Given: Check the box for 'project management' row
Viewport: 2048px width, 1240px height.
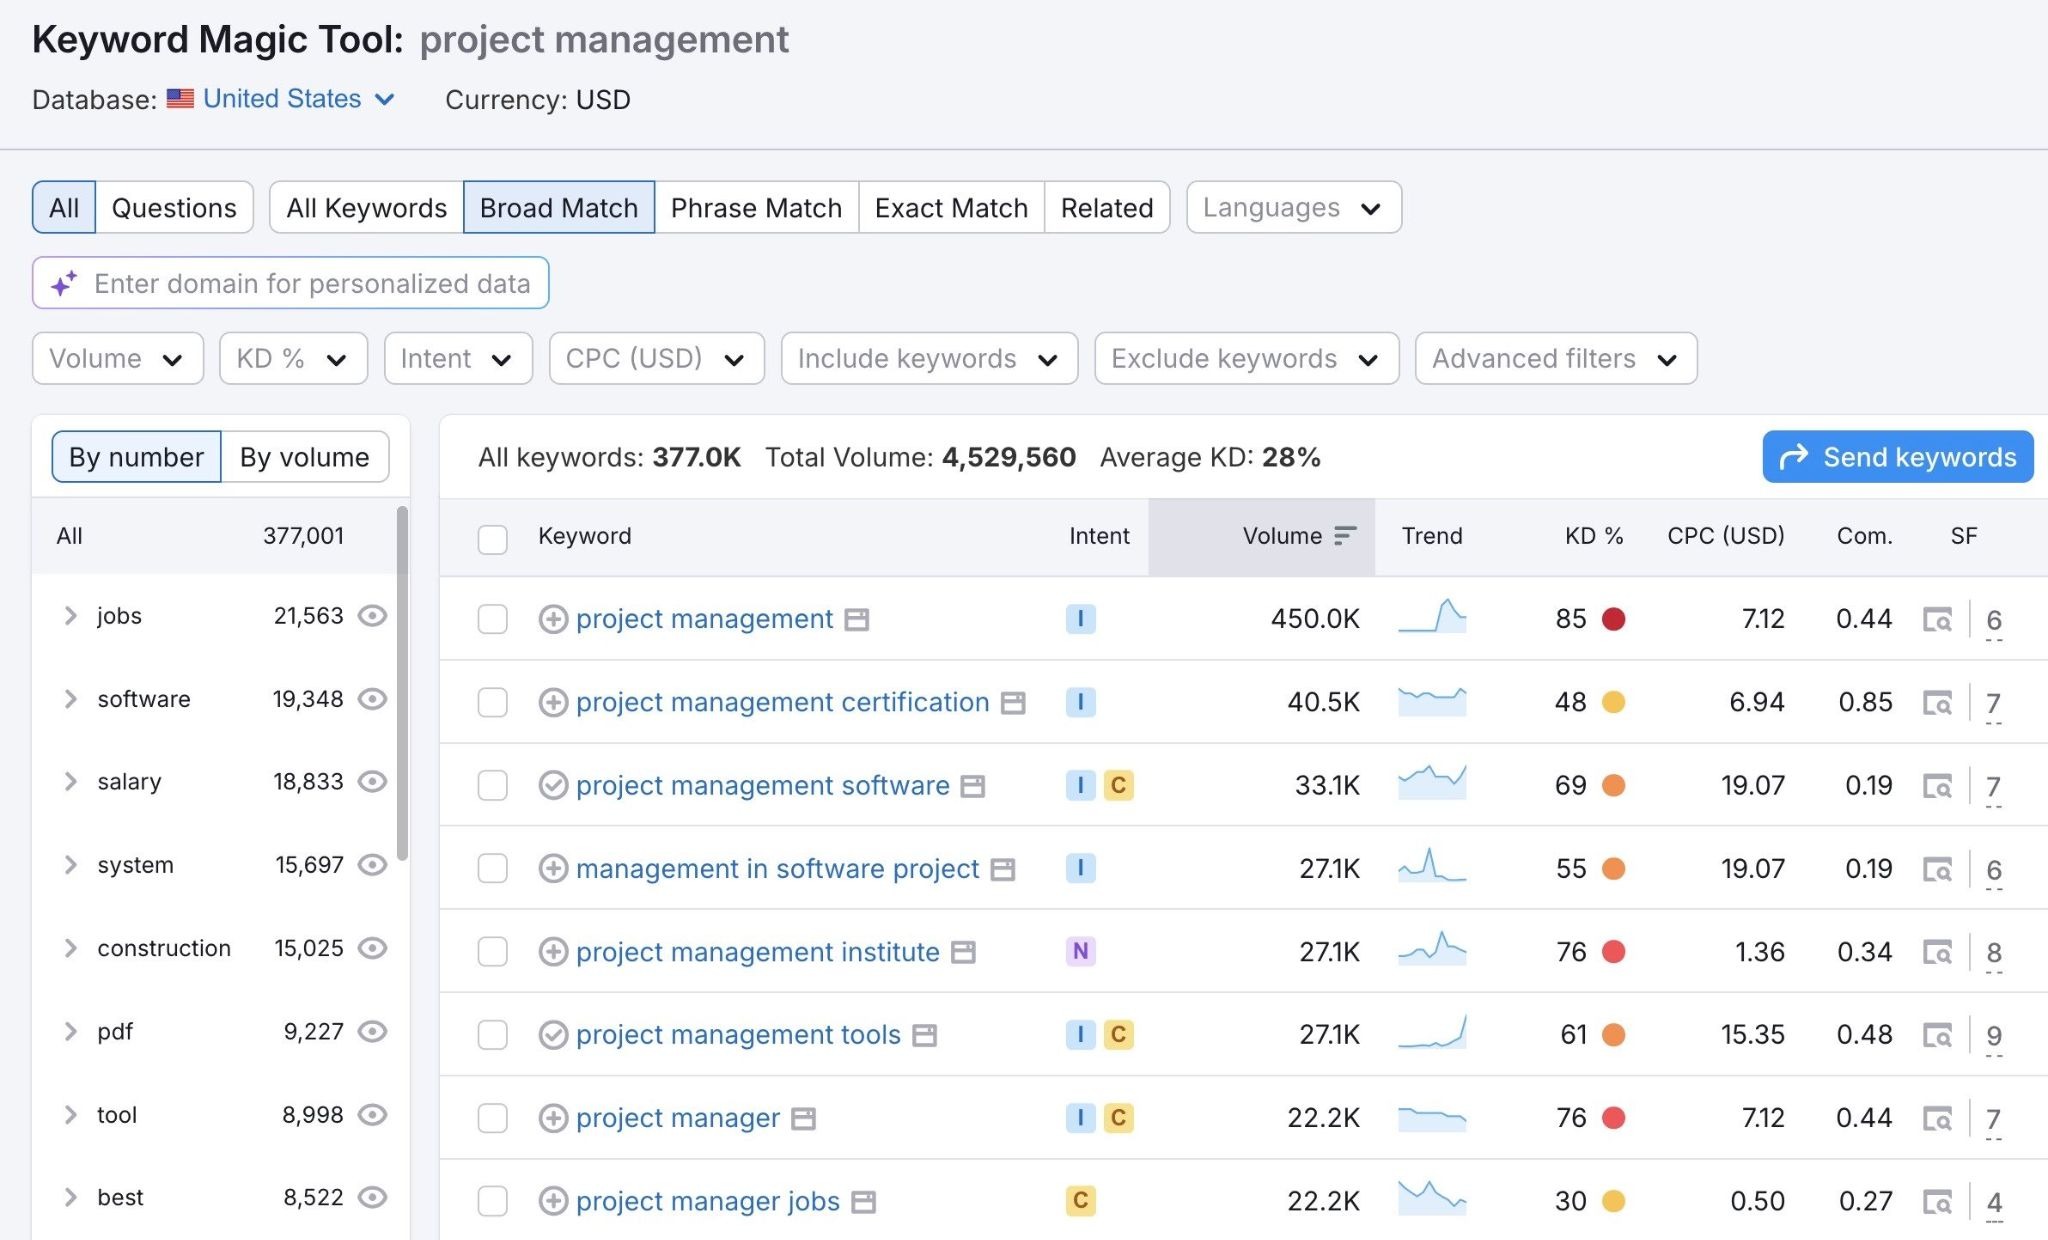Looking at the screenshot, I should pos(492,619).
